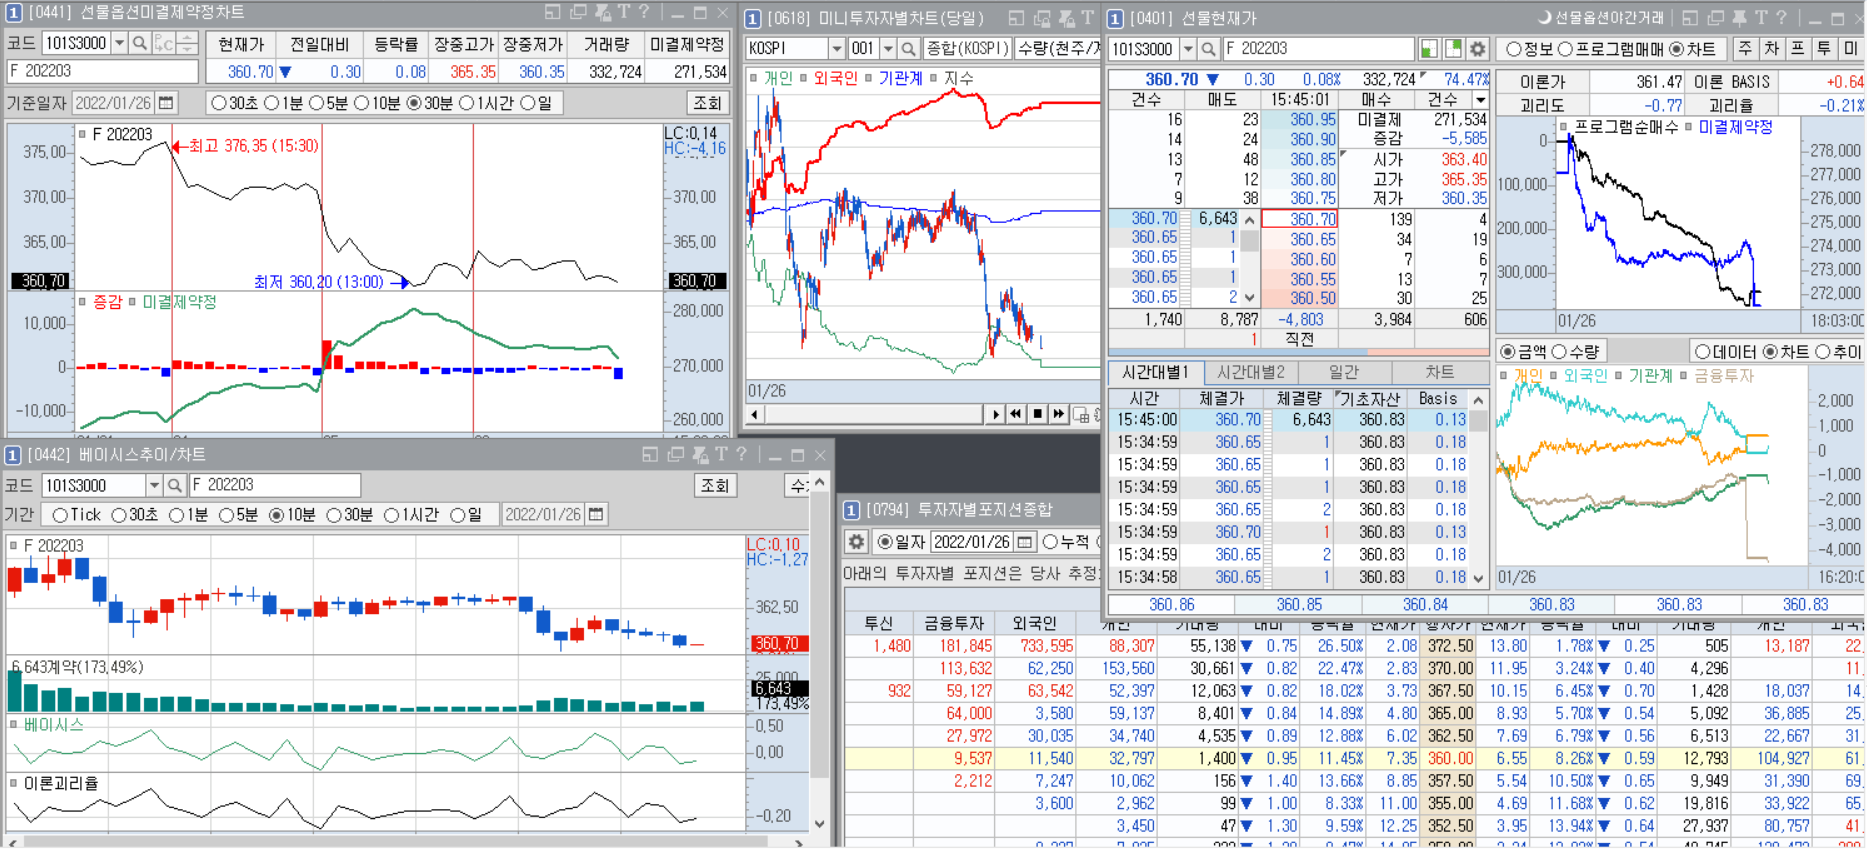The image size is (1867, 849).
Task: Click the fast-forward control in 0618 chart scrollbar
Action: click(x=1058, y=413)
